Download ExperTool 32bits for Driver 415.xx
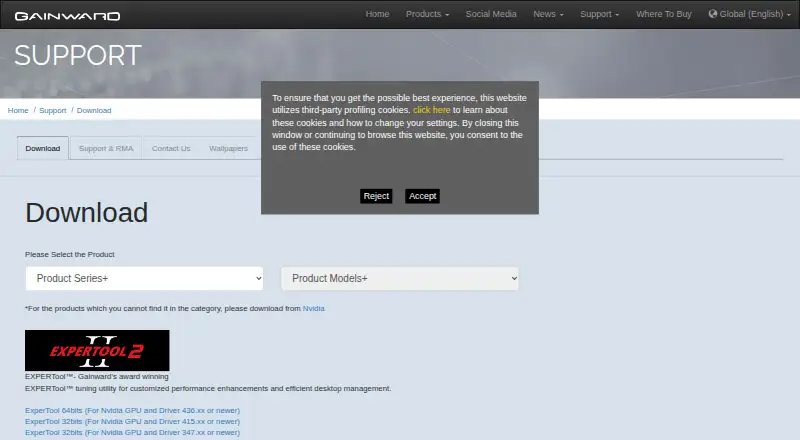 pos(132,422)
